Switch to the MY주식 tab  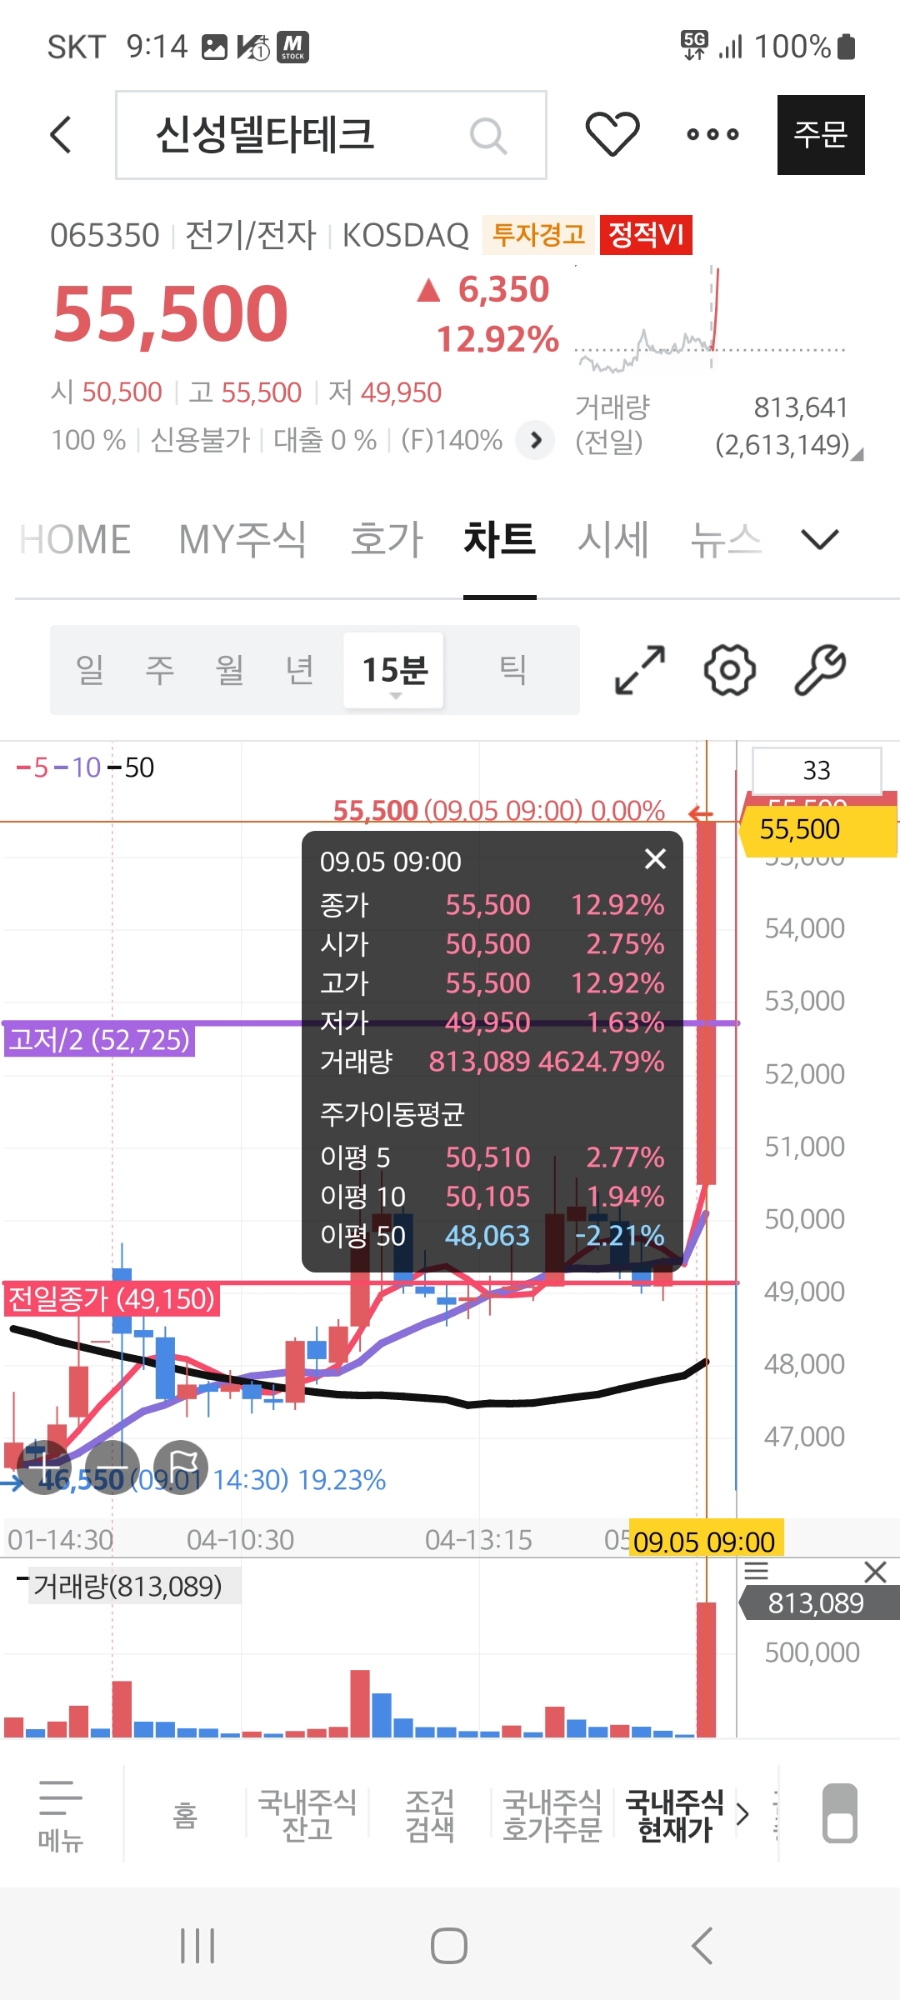tap(242, 540)
